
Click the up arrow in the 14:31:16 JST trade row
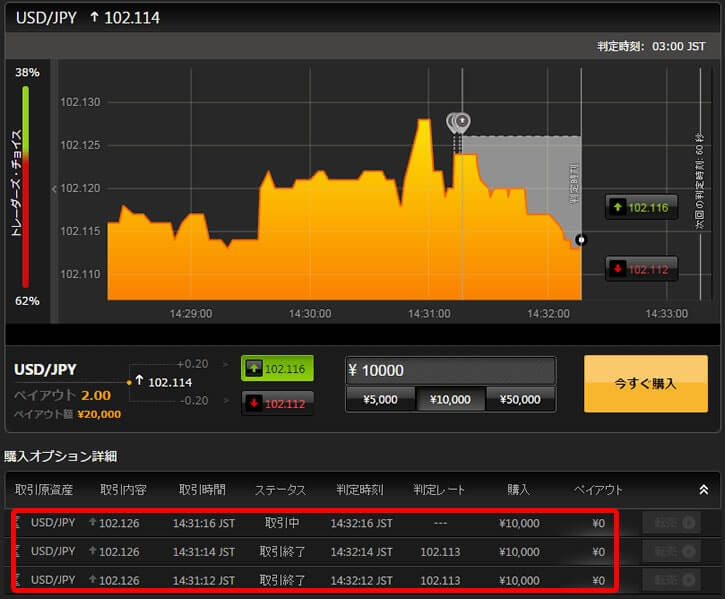point(93,522)
